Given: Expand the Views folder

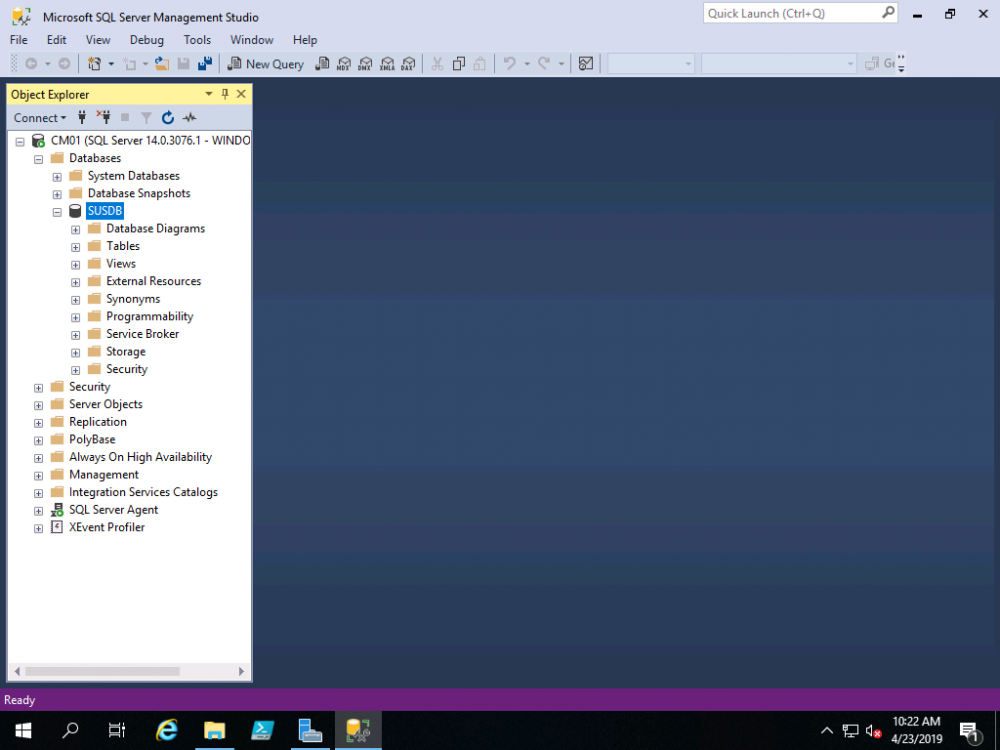Looking at the screenshot, I should coord(75,265).
